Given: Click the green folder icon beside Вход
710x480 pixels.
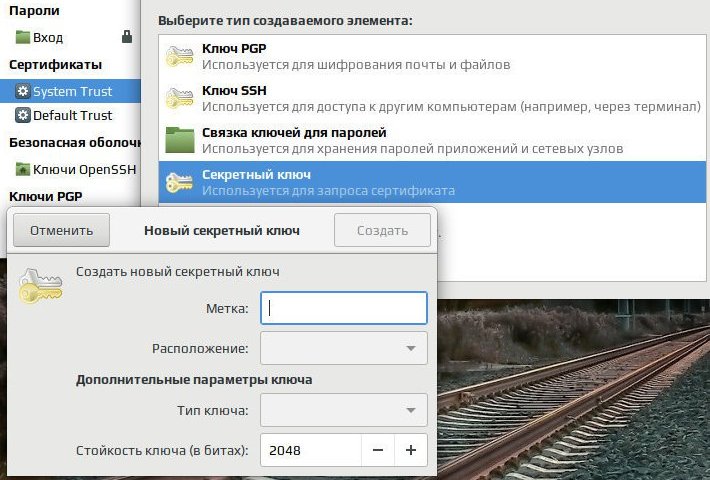Looking at the screenshot, I should [22, 37].
